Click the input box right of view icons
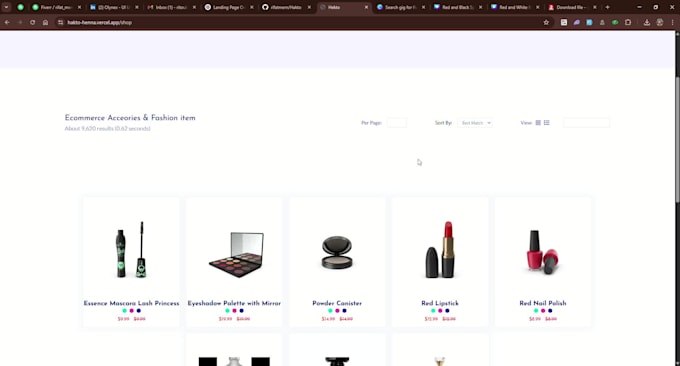The image size is (680, 366). 586,123
